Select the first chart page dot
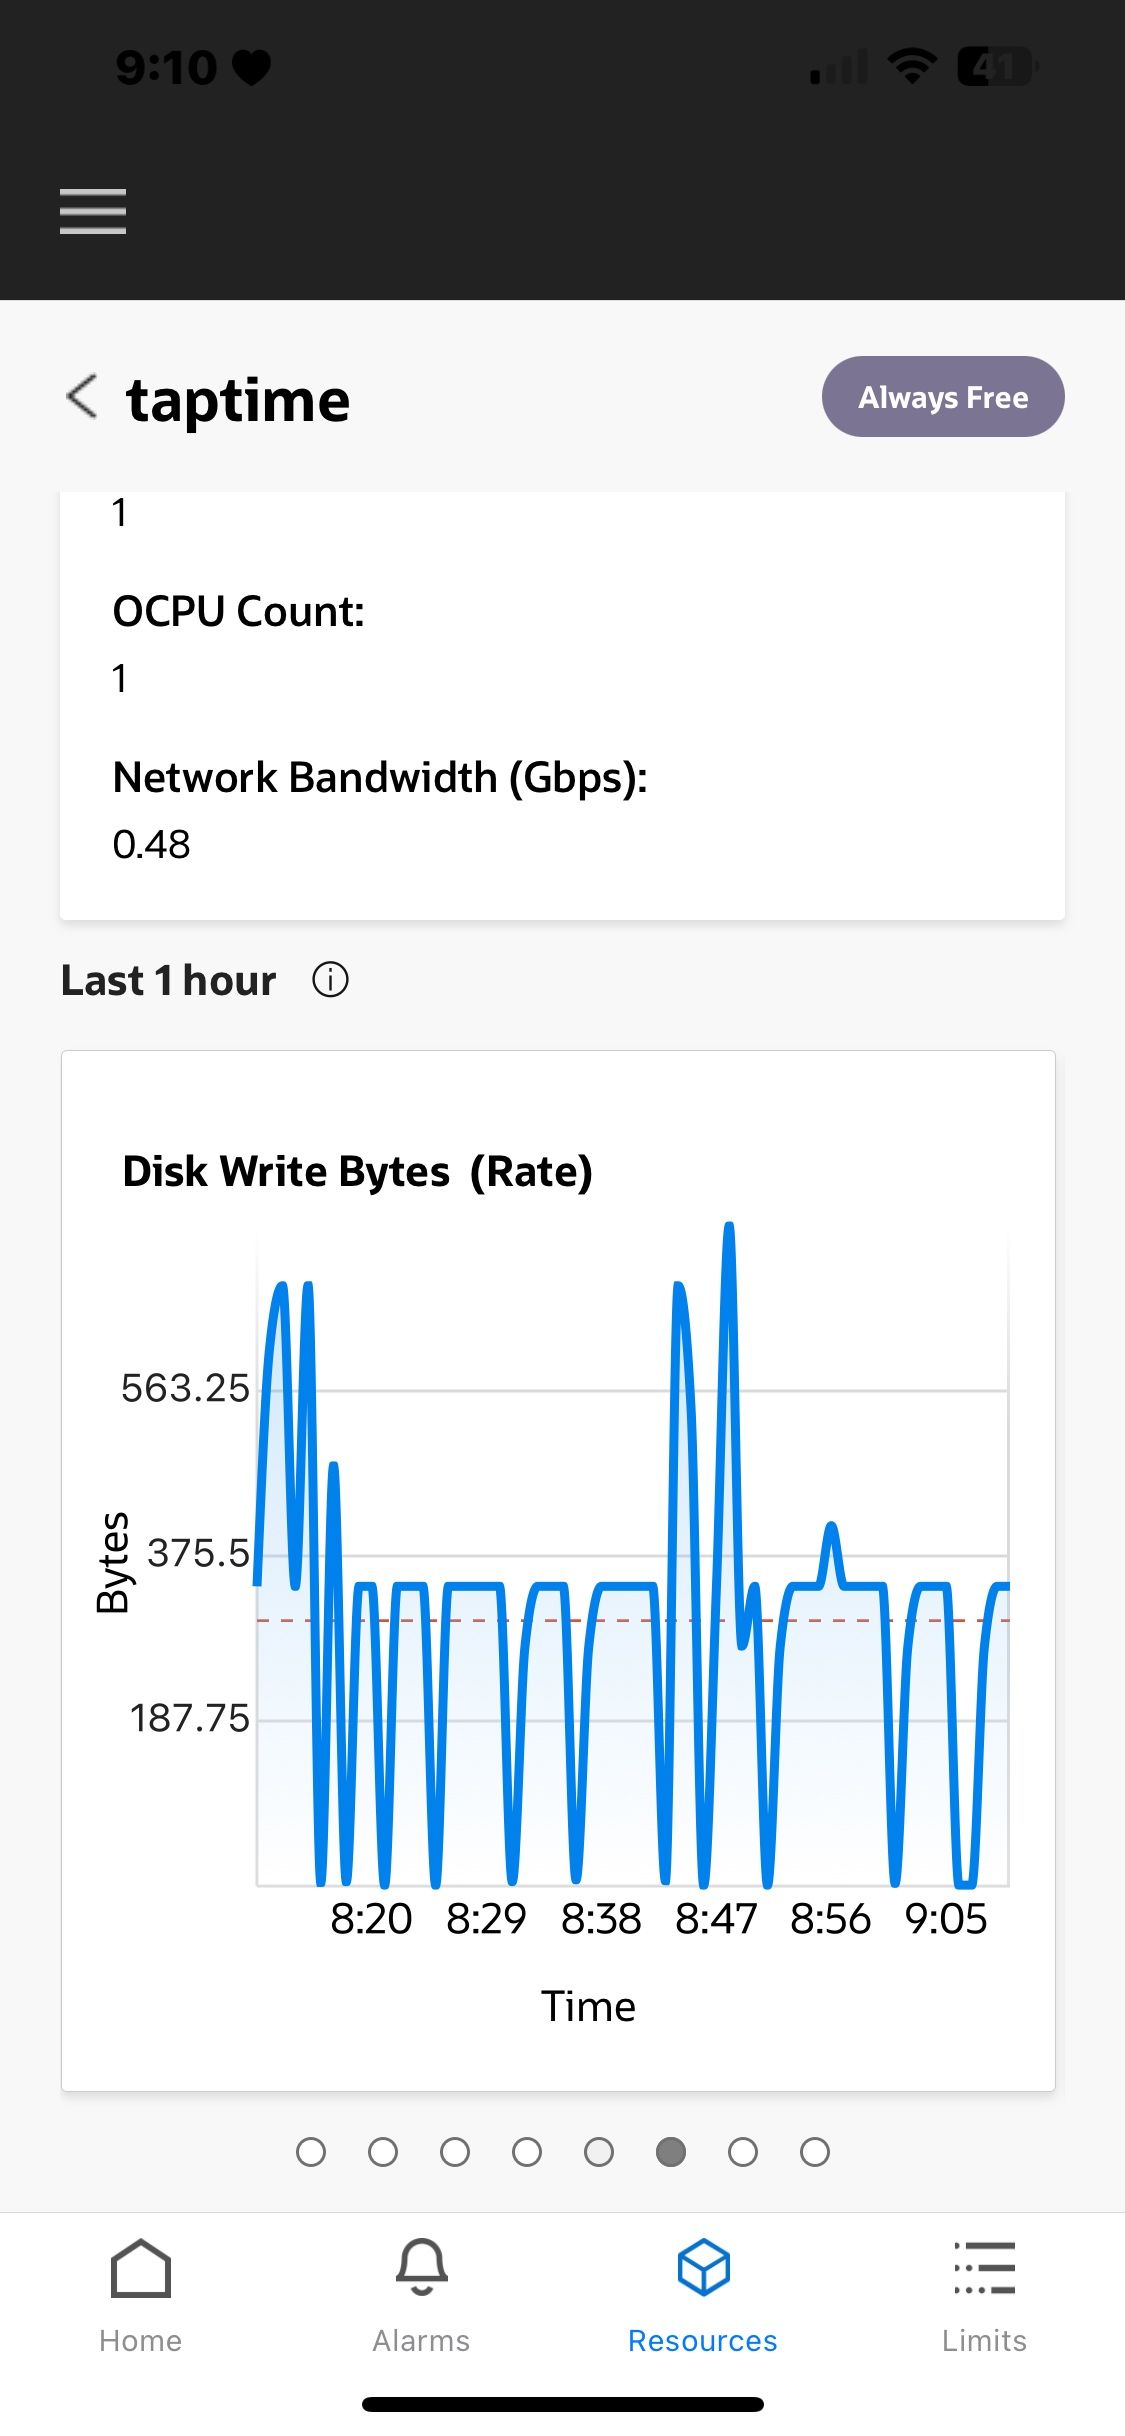 pos(311,2152)
